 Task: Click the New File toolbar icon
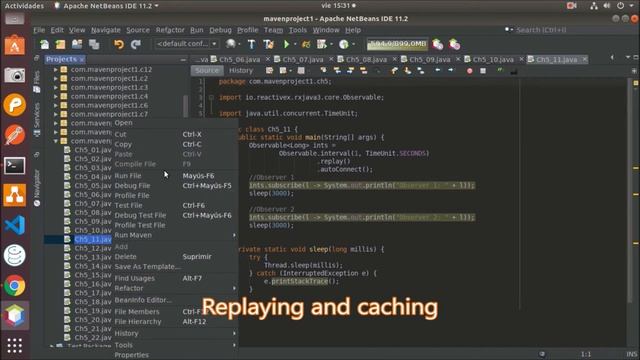point(44,44)
